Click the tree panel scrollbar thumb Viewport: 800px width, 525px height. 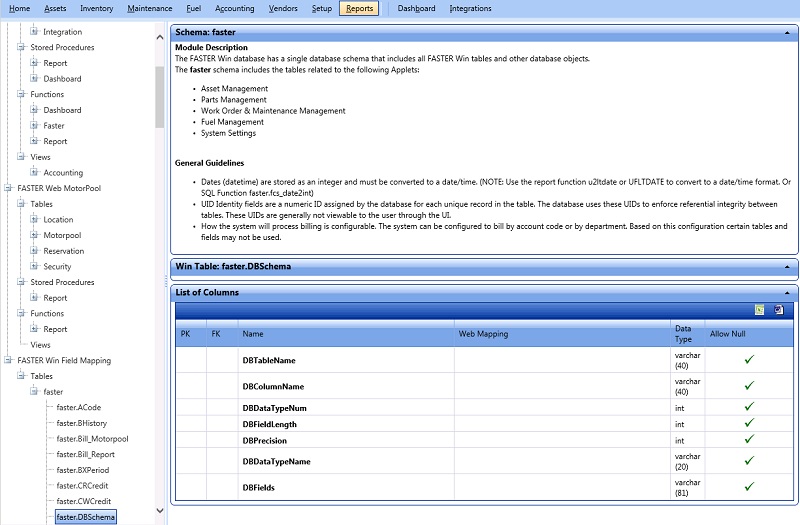(160, 97)
